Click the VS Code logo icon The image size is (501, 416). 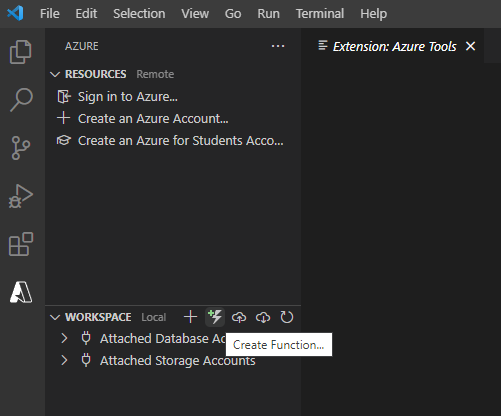click(x=15, y=14)
